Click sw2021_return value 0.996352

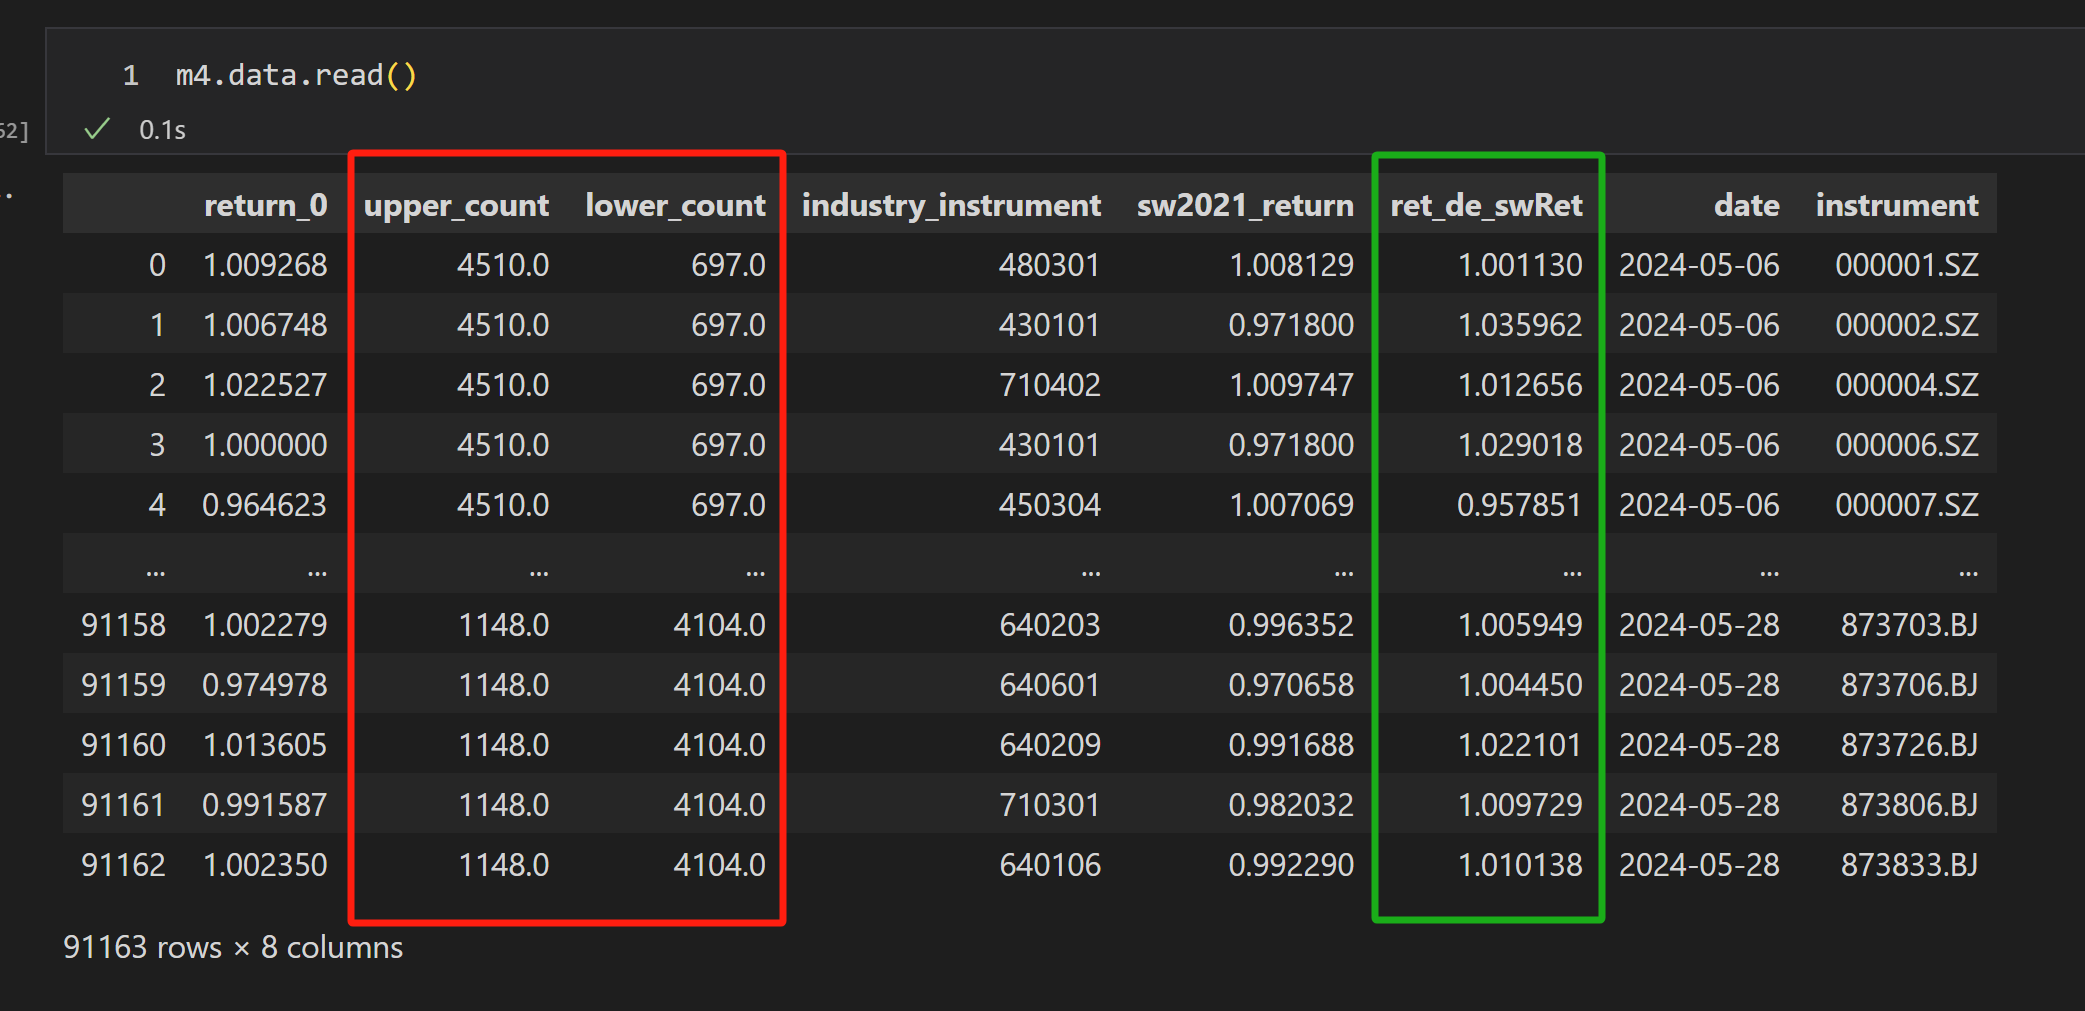1290,625
